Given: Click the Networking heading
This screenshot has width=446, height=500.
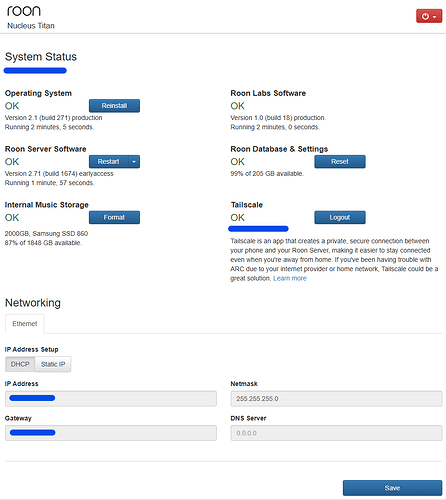Looking at the screenshot, I should (x=33, y=303).
